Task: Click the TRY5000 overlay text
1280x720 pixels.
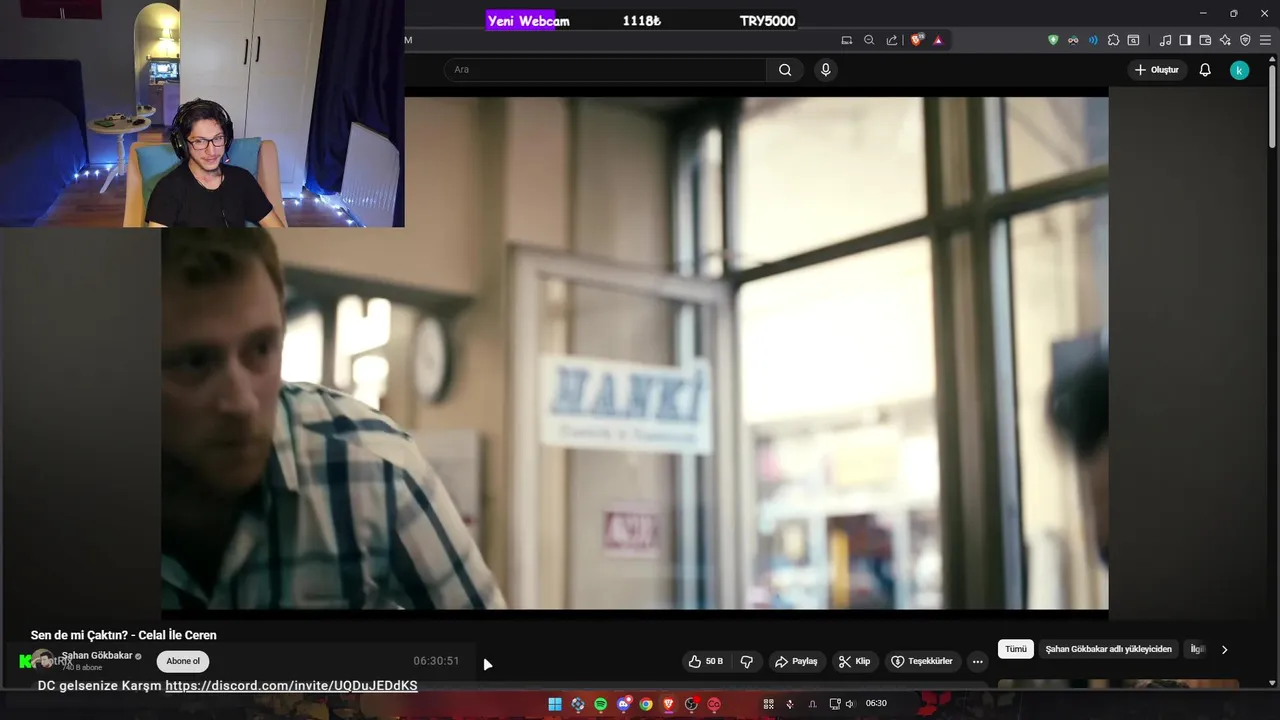Action: click(767, 21)
